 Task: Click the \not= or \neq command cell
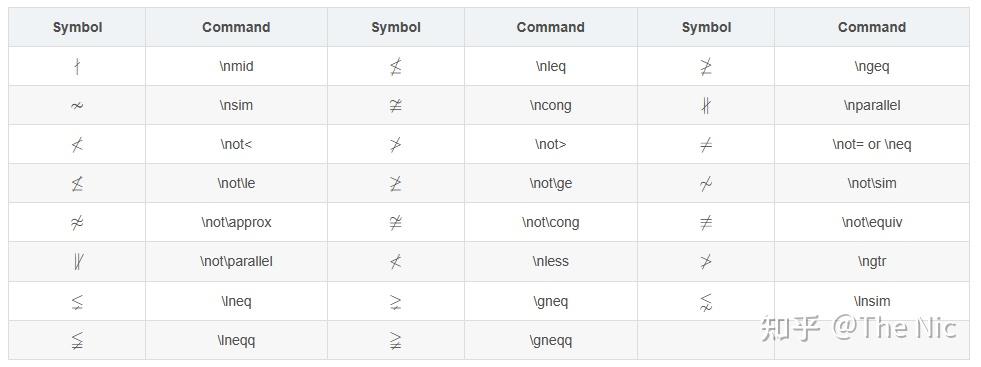point(872,144)
